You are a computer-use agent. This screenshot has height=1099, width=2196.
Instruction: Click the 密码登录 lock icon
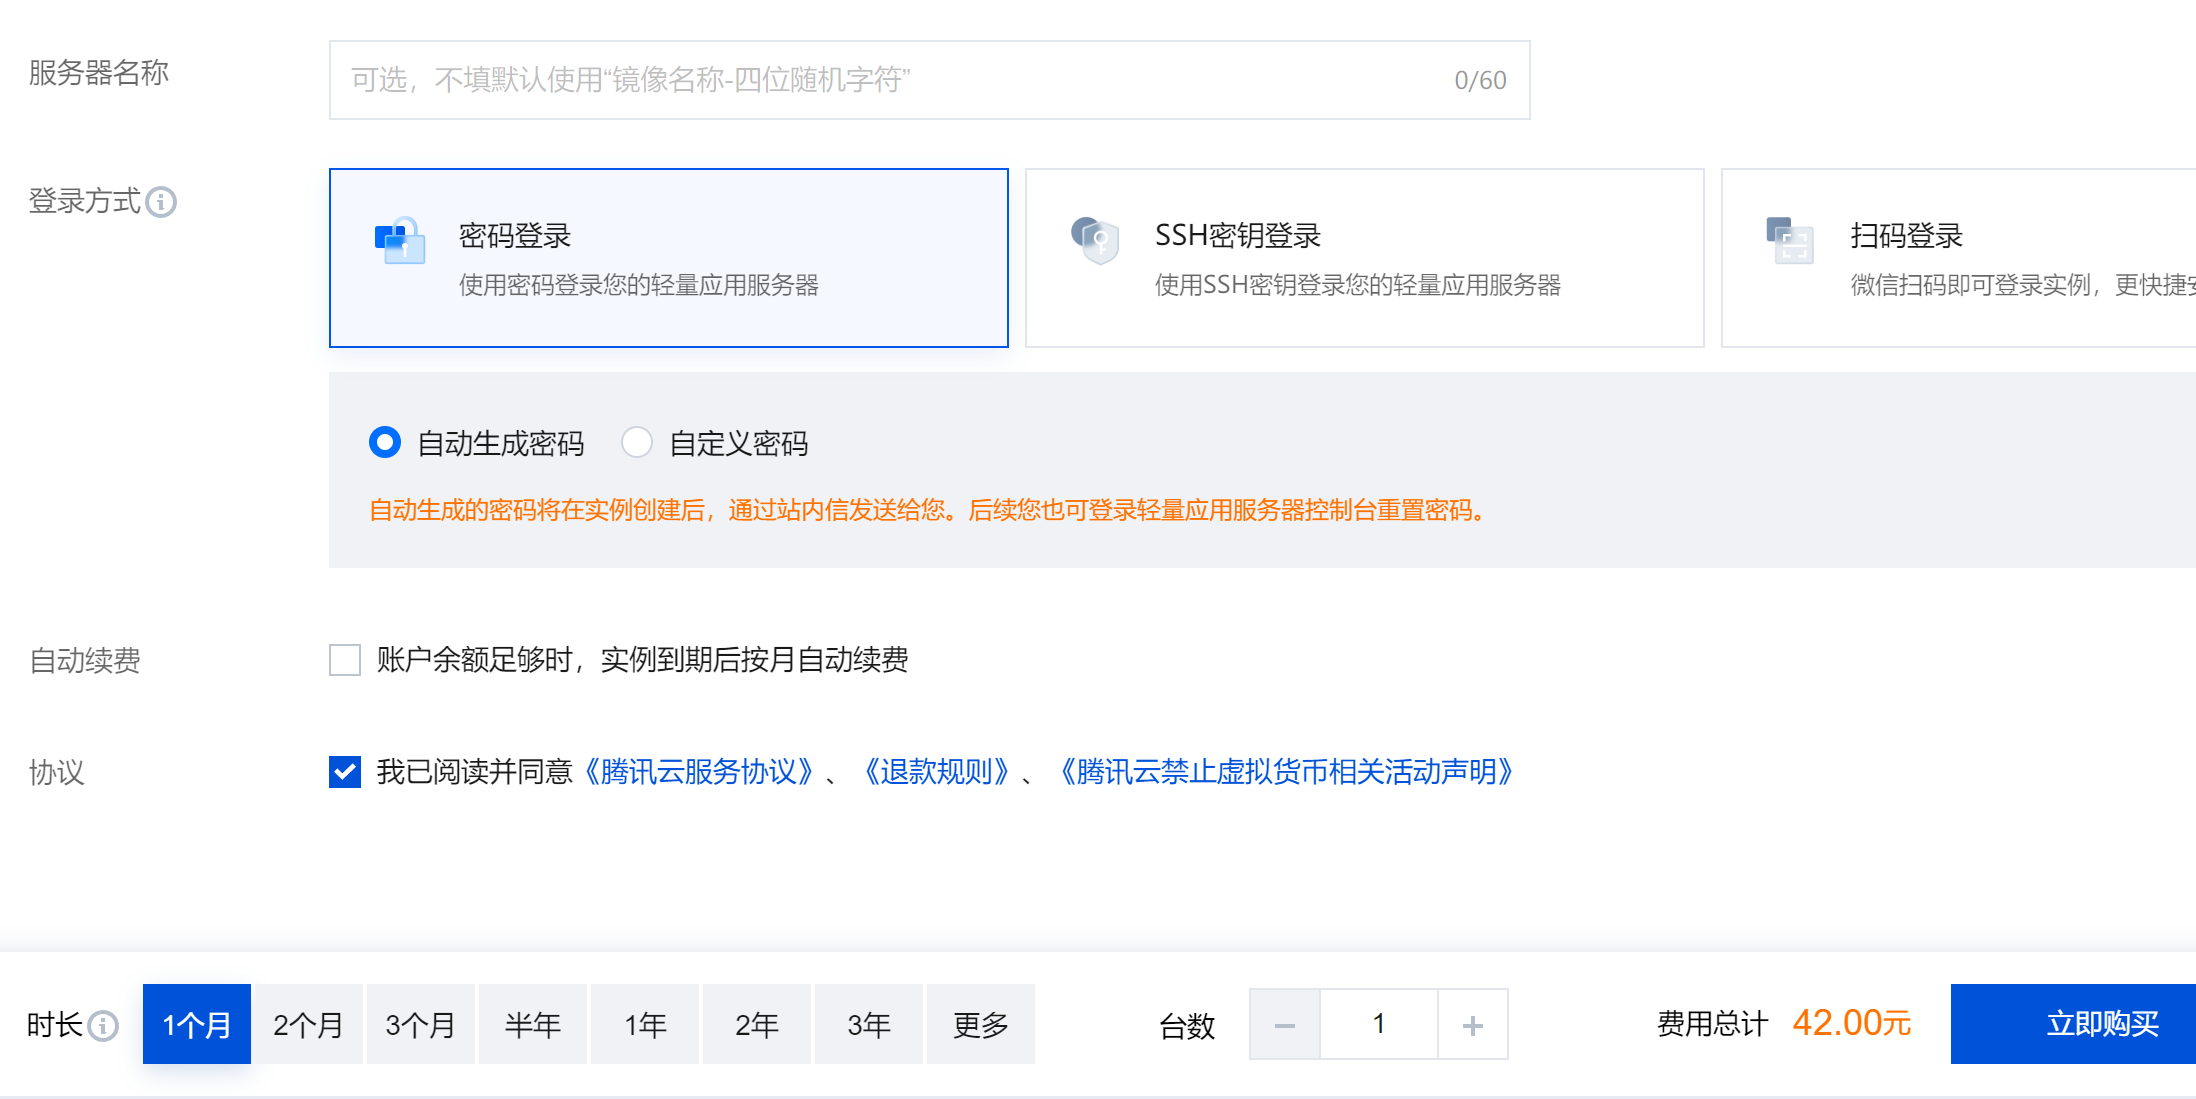tap(400, 241)
